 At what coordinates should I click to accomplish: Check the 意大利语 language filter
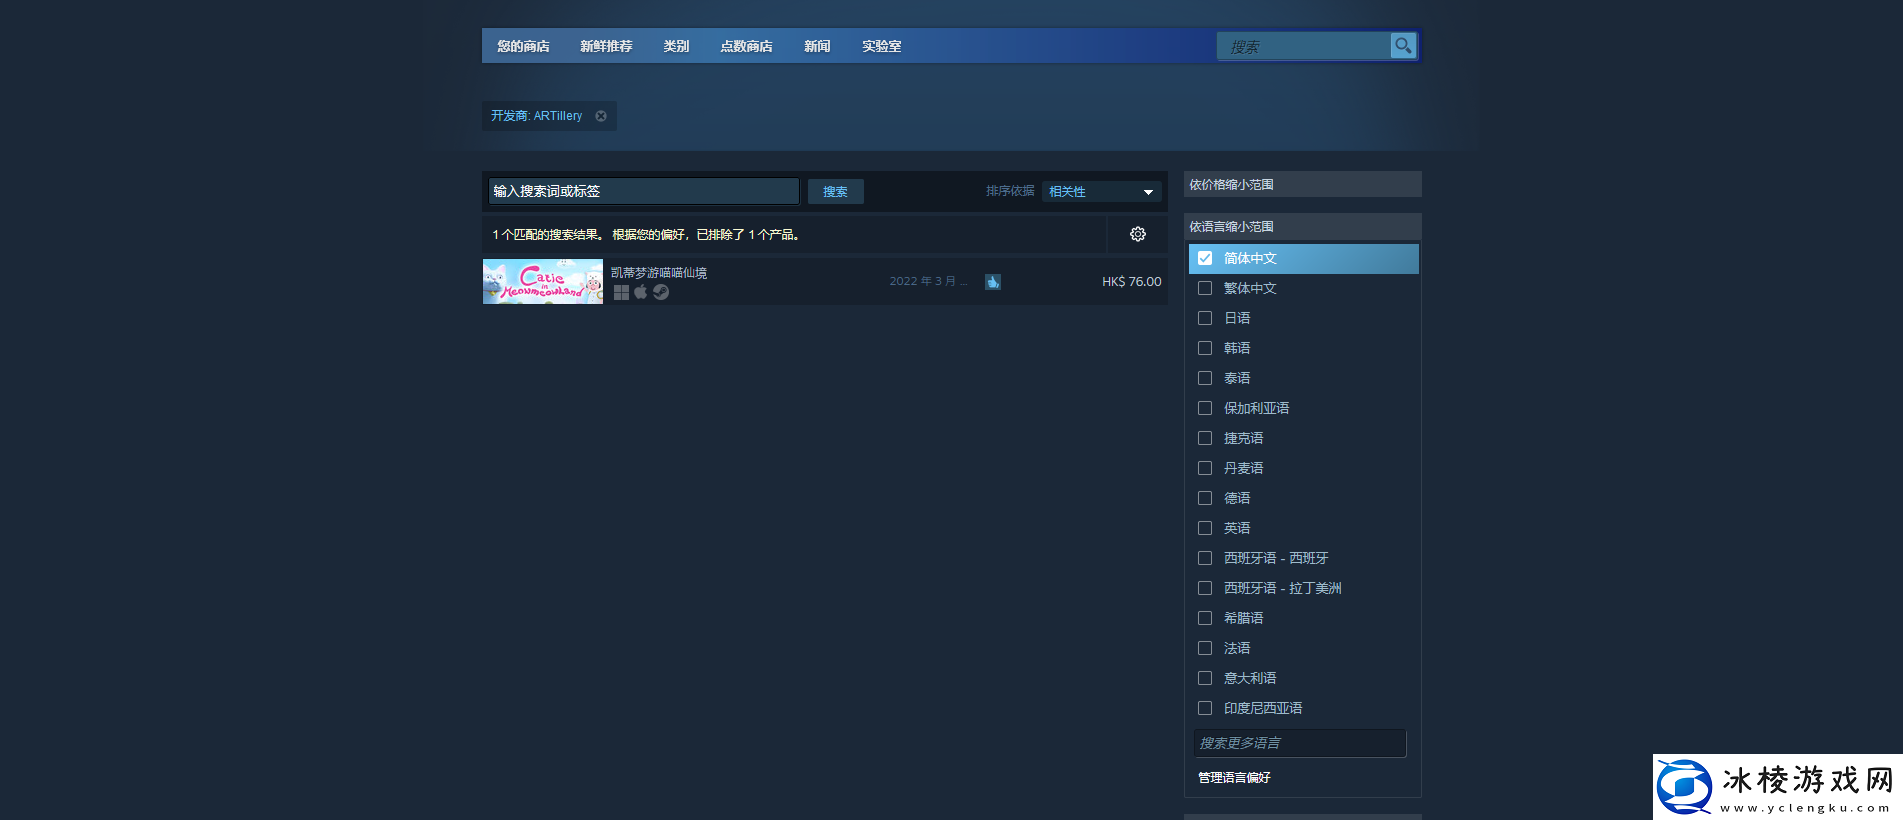(1205, 678)
